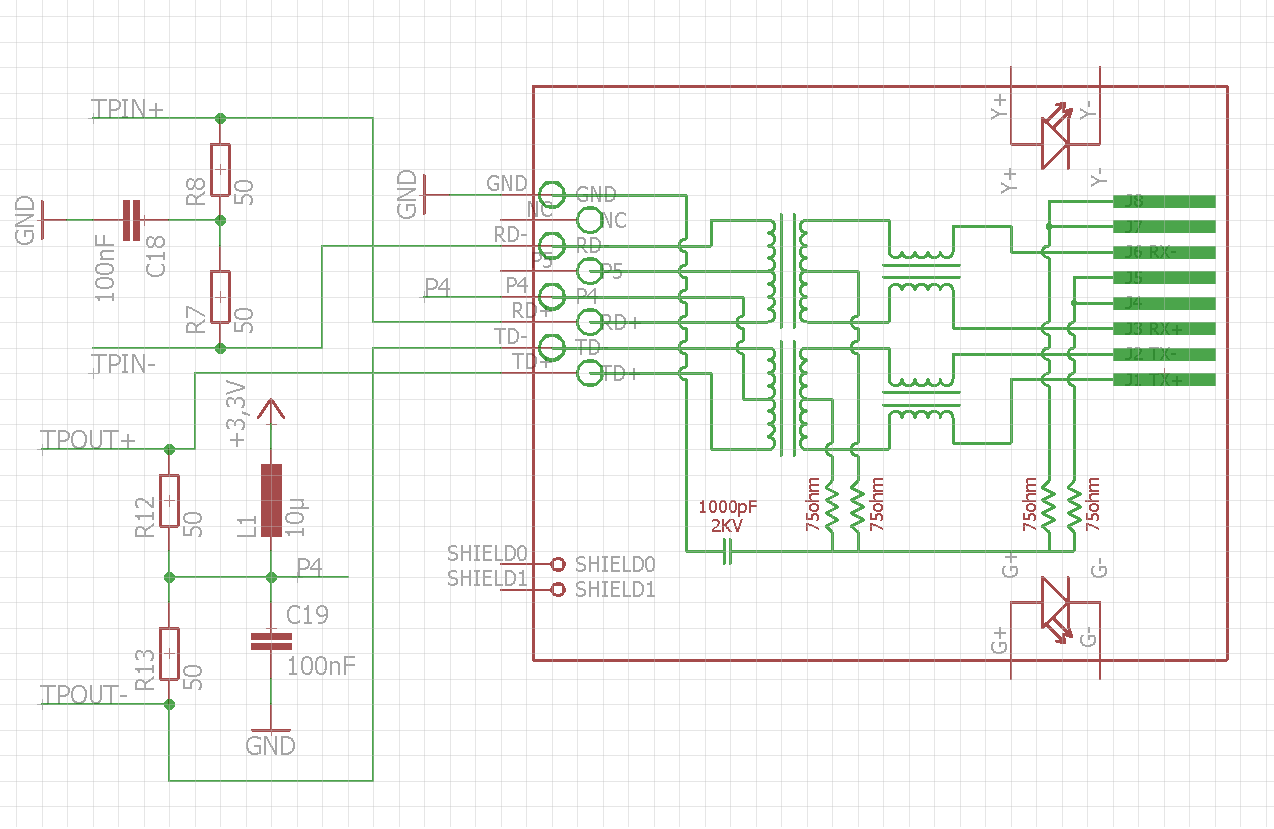The width and height of the screenshot is (1274, 829).
Task: Select inductor L1 symbol
Action: (x=271, y=501)
